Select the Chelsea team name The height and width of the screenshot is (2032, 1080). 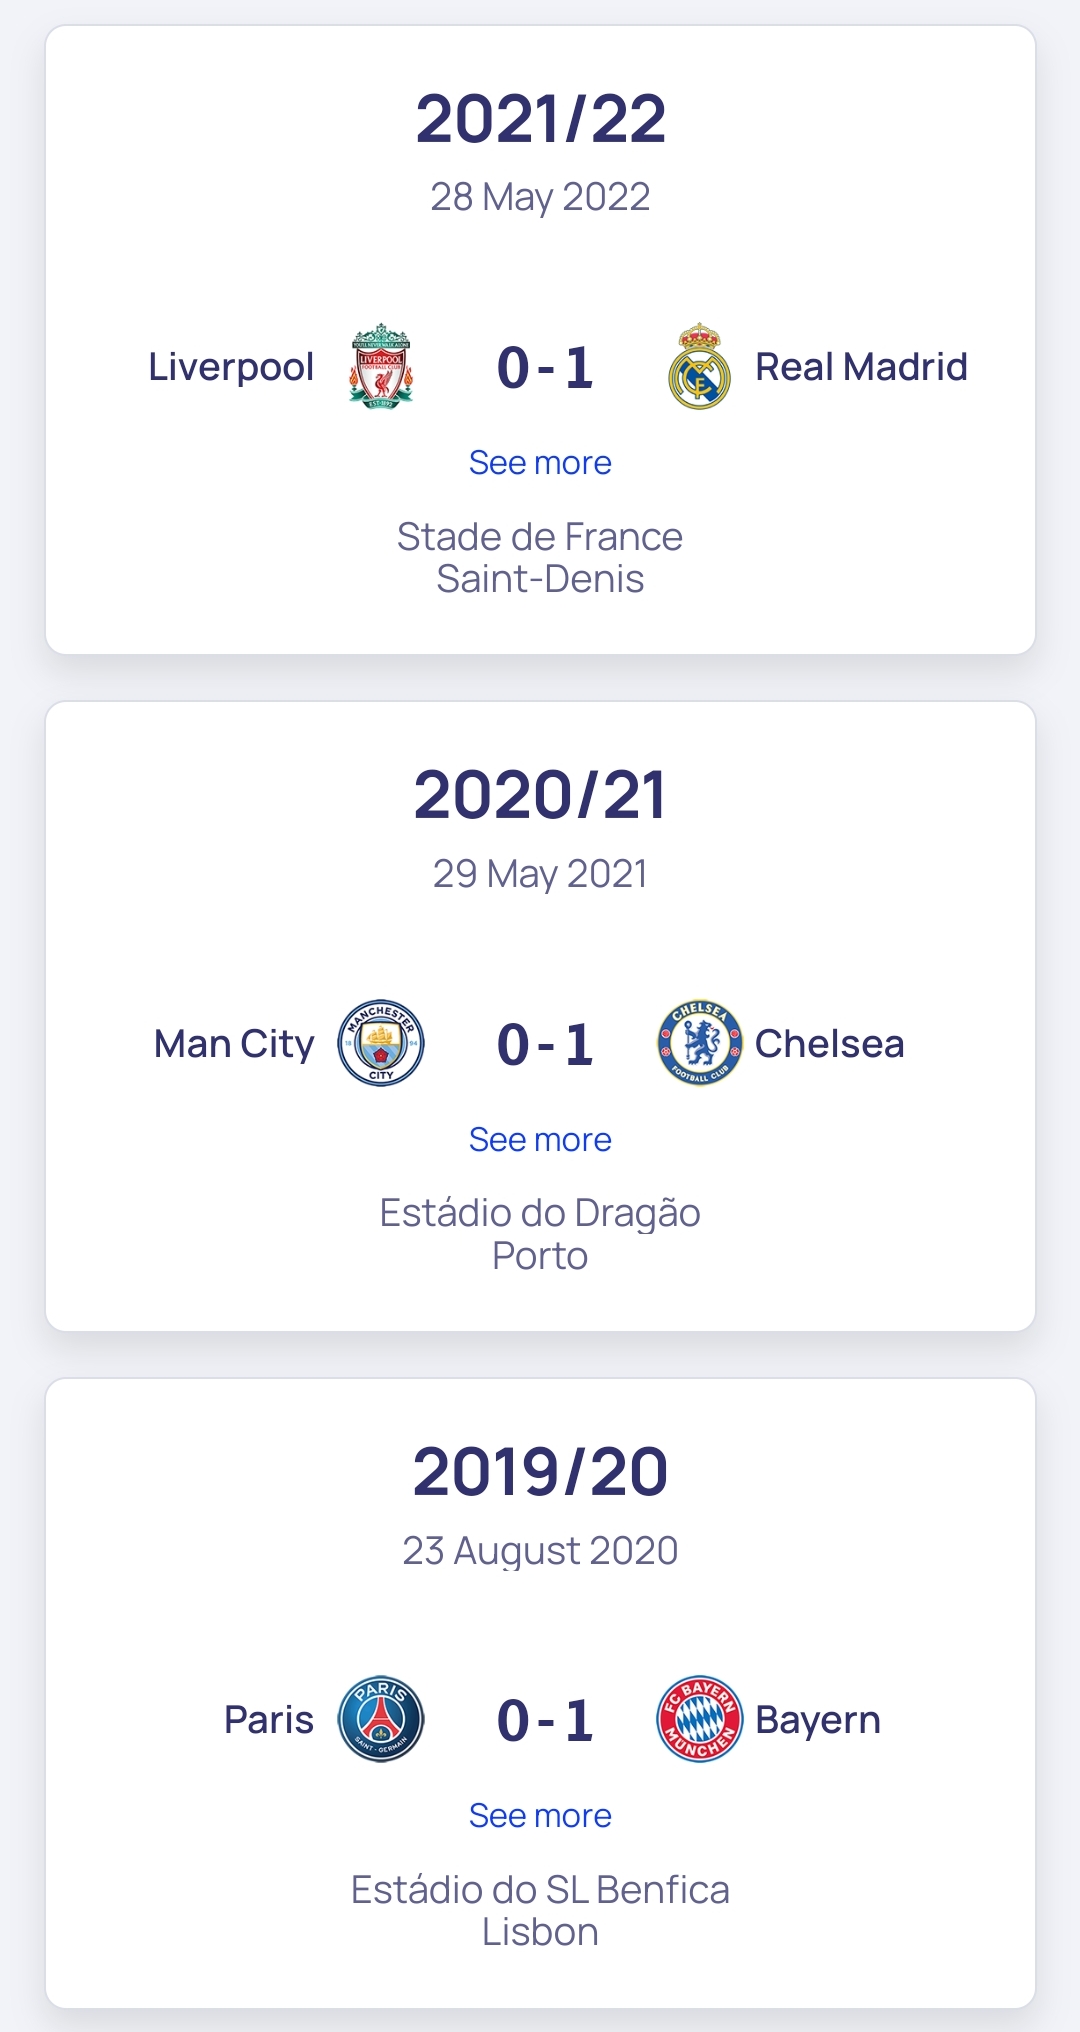[829, 1044]
